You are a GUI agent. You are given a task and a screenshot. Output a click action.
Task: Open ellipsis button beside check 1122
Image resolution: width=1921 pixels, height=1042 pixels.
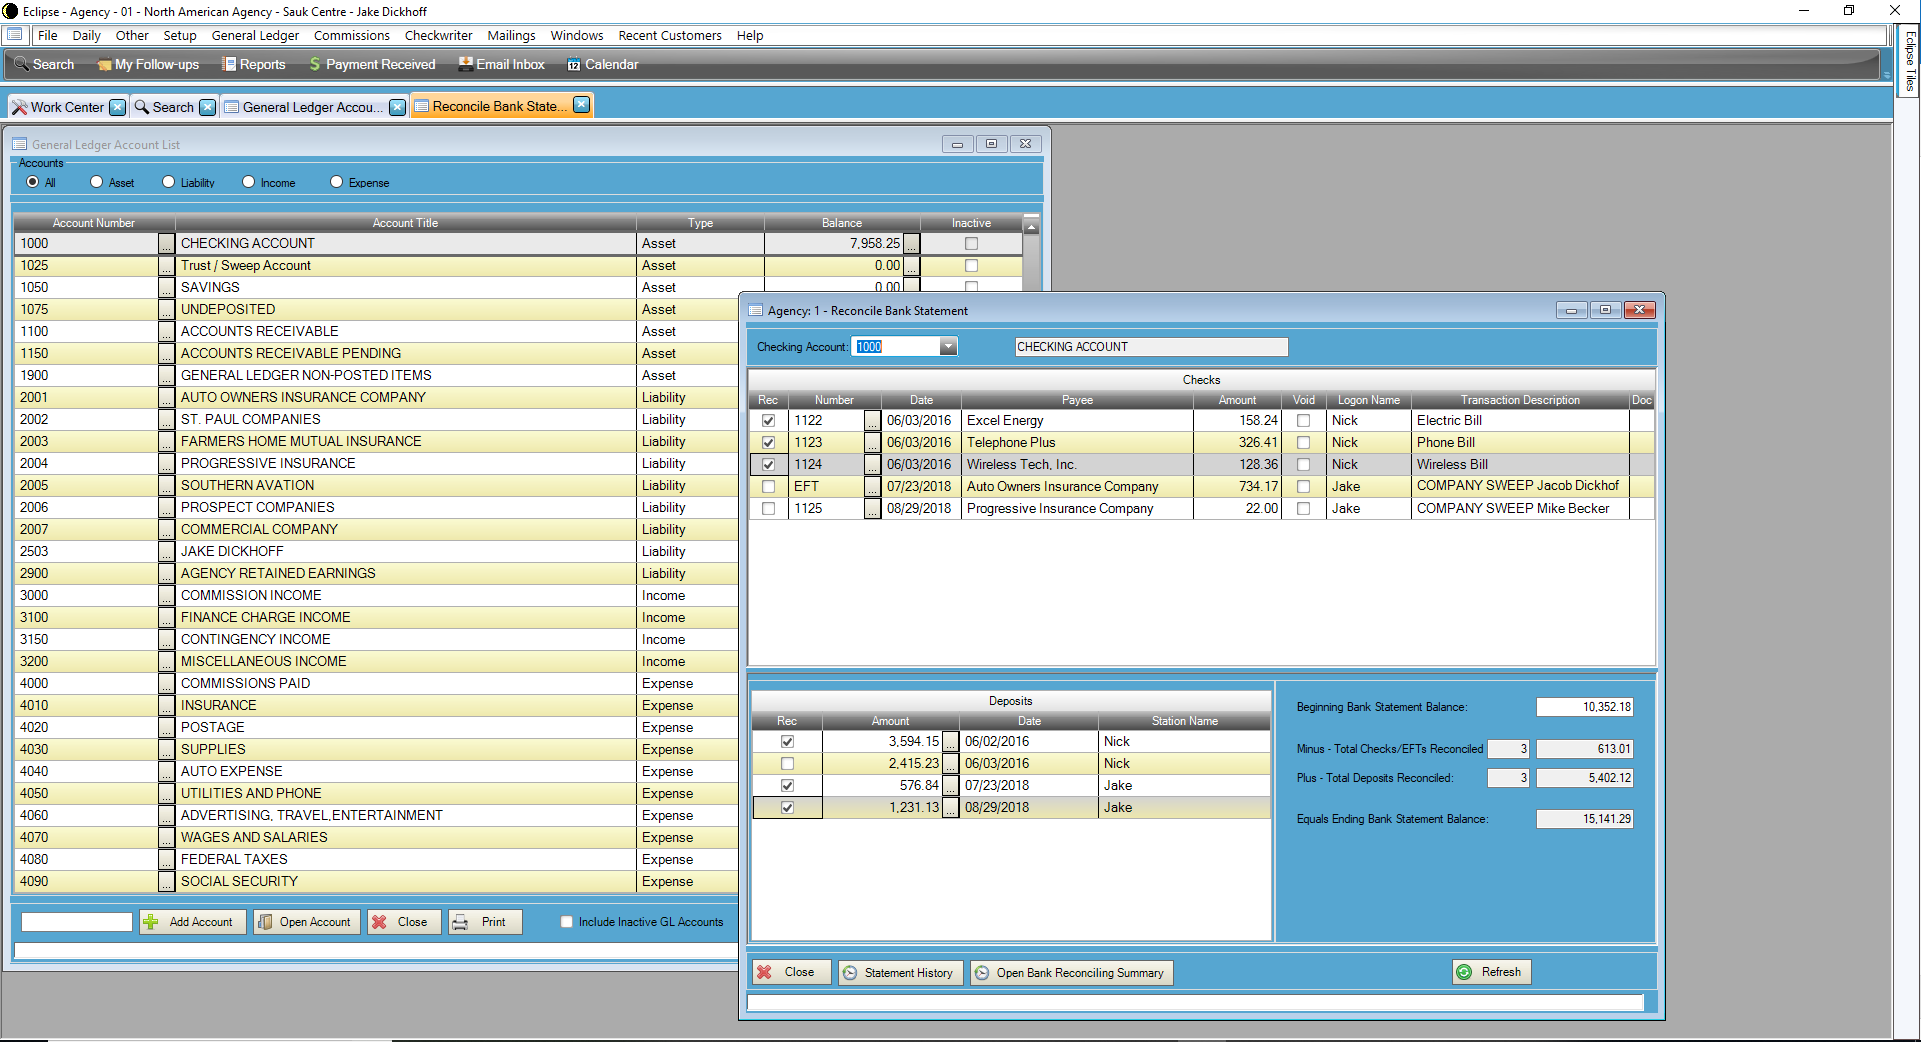pos(873,420)
